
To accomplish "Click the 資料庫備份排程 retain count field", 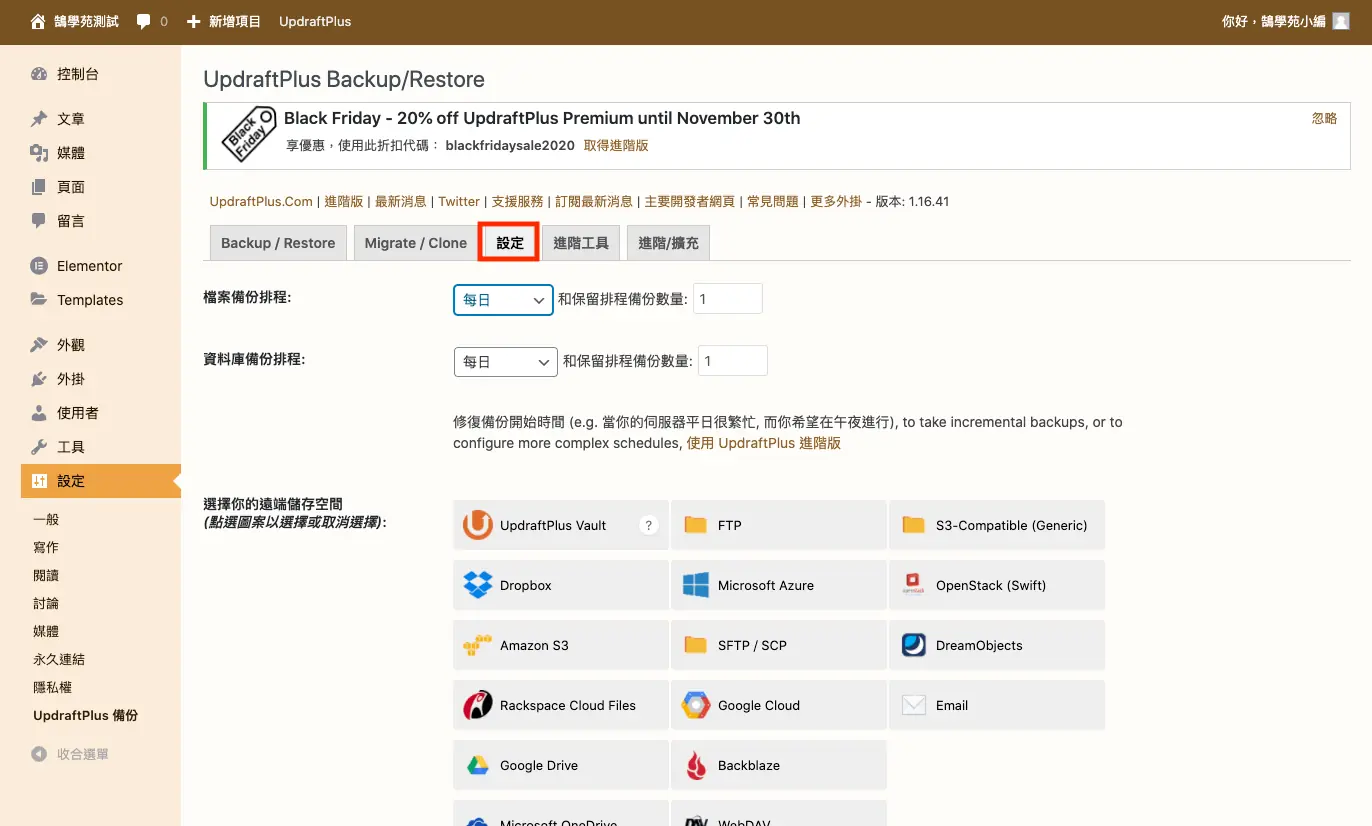I will click(x=733, y=361).
